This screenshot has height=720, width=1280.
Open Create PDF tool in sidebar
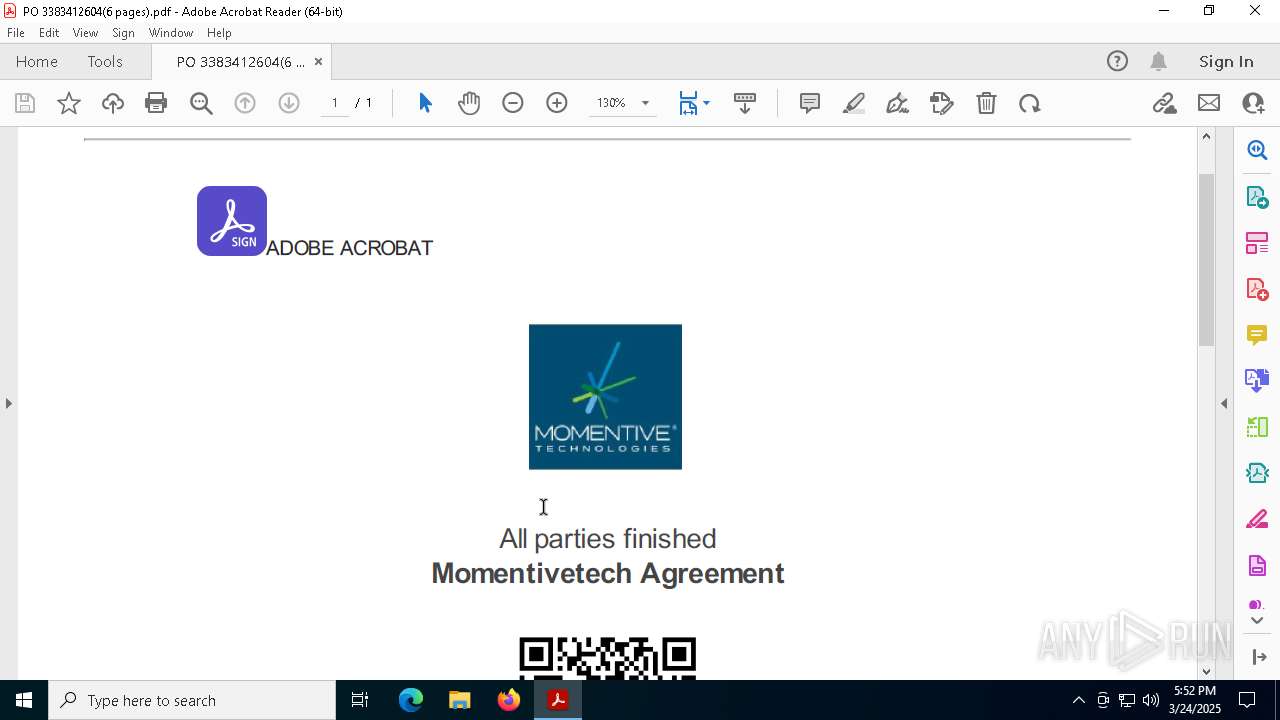tap(1257, 289)
